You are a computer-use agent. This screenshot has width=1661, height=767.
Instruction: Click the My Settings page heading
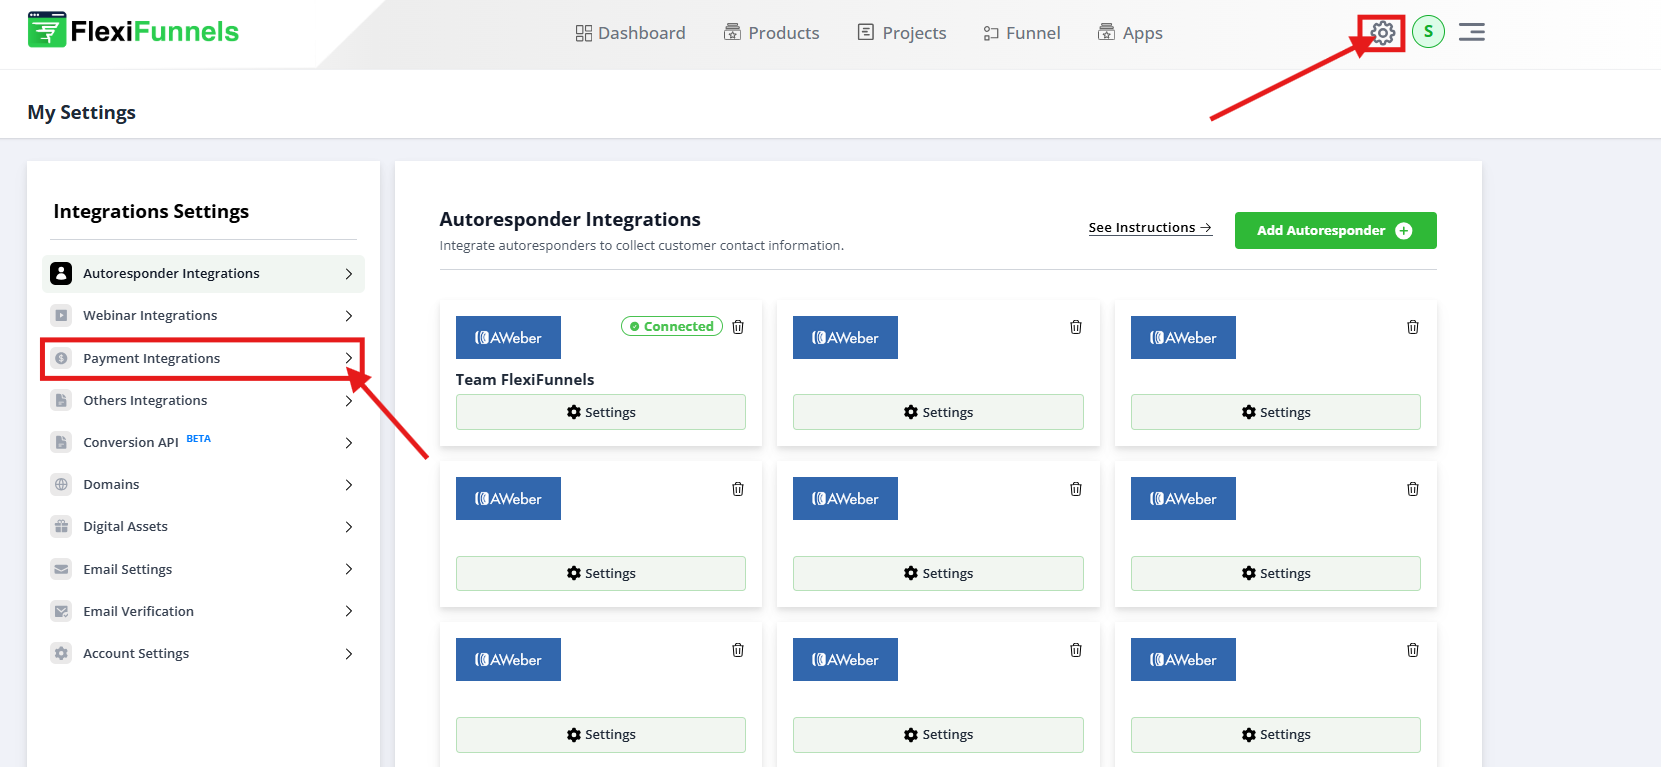coord(82,112)
